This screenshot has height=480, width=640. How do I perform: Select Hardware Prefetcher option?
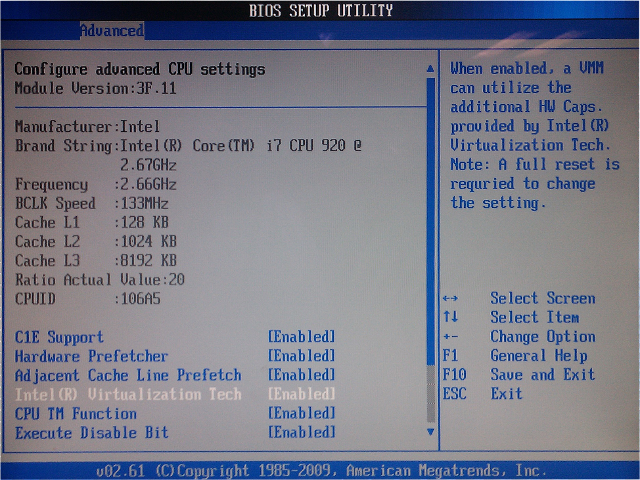click(x=91, y=356)
